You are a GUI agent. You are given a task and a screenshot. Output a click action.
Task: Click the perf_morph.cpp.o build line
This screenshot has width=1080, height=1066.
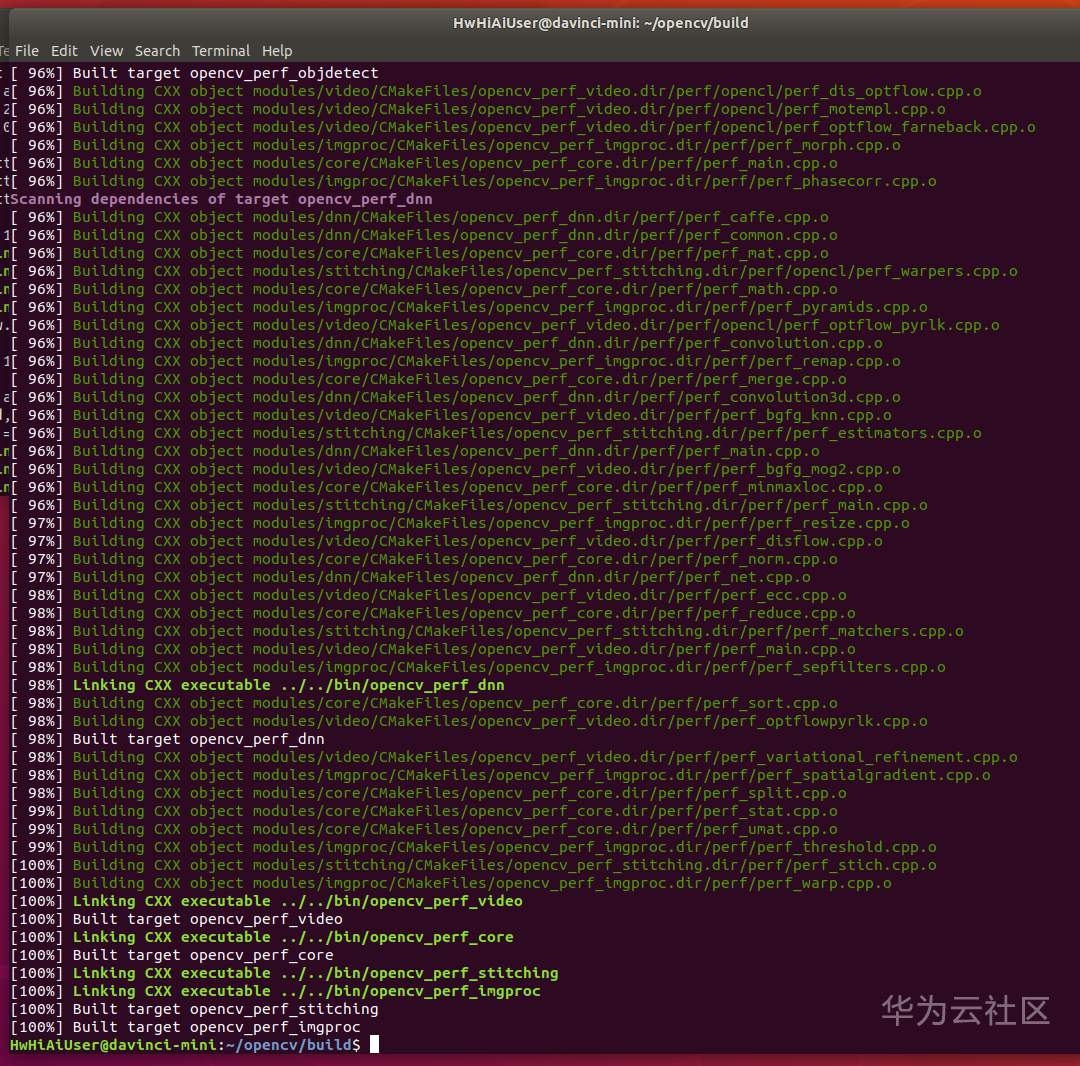tap(455, 145)
